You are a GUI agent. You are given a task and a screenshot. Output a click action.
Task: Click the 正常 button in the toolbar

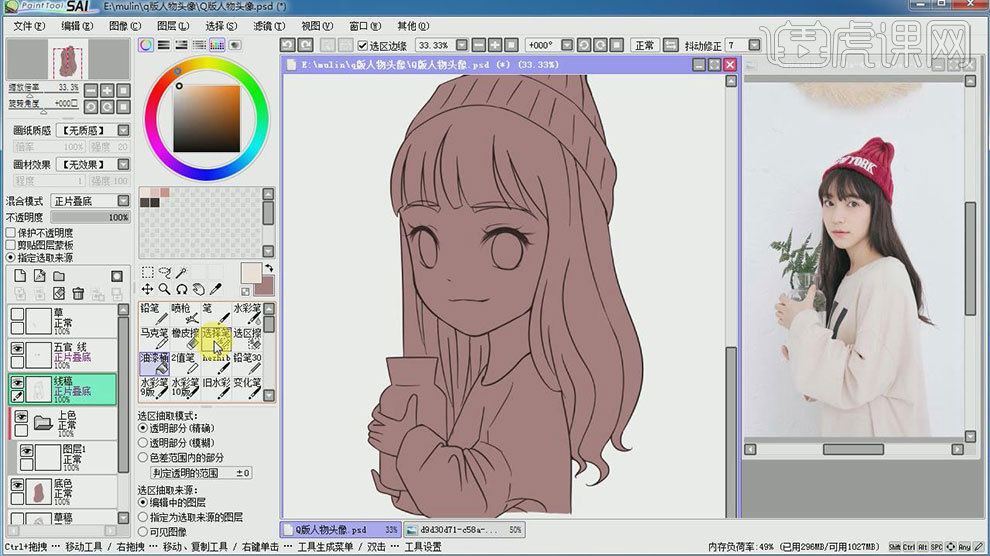tap(644, 46)
